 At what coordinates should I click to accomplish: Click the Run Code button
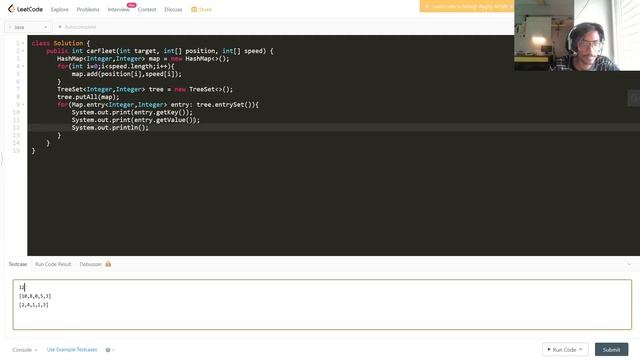pos(565,349)
